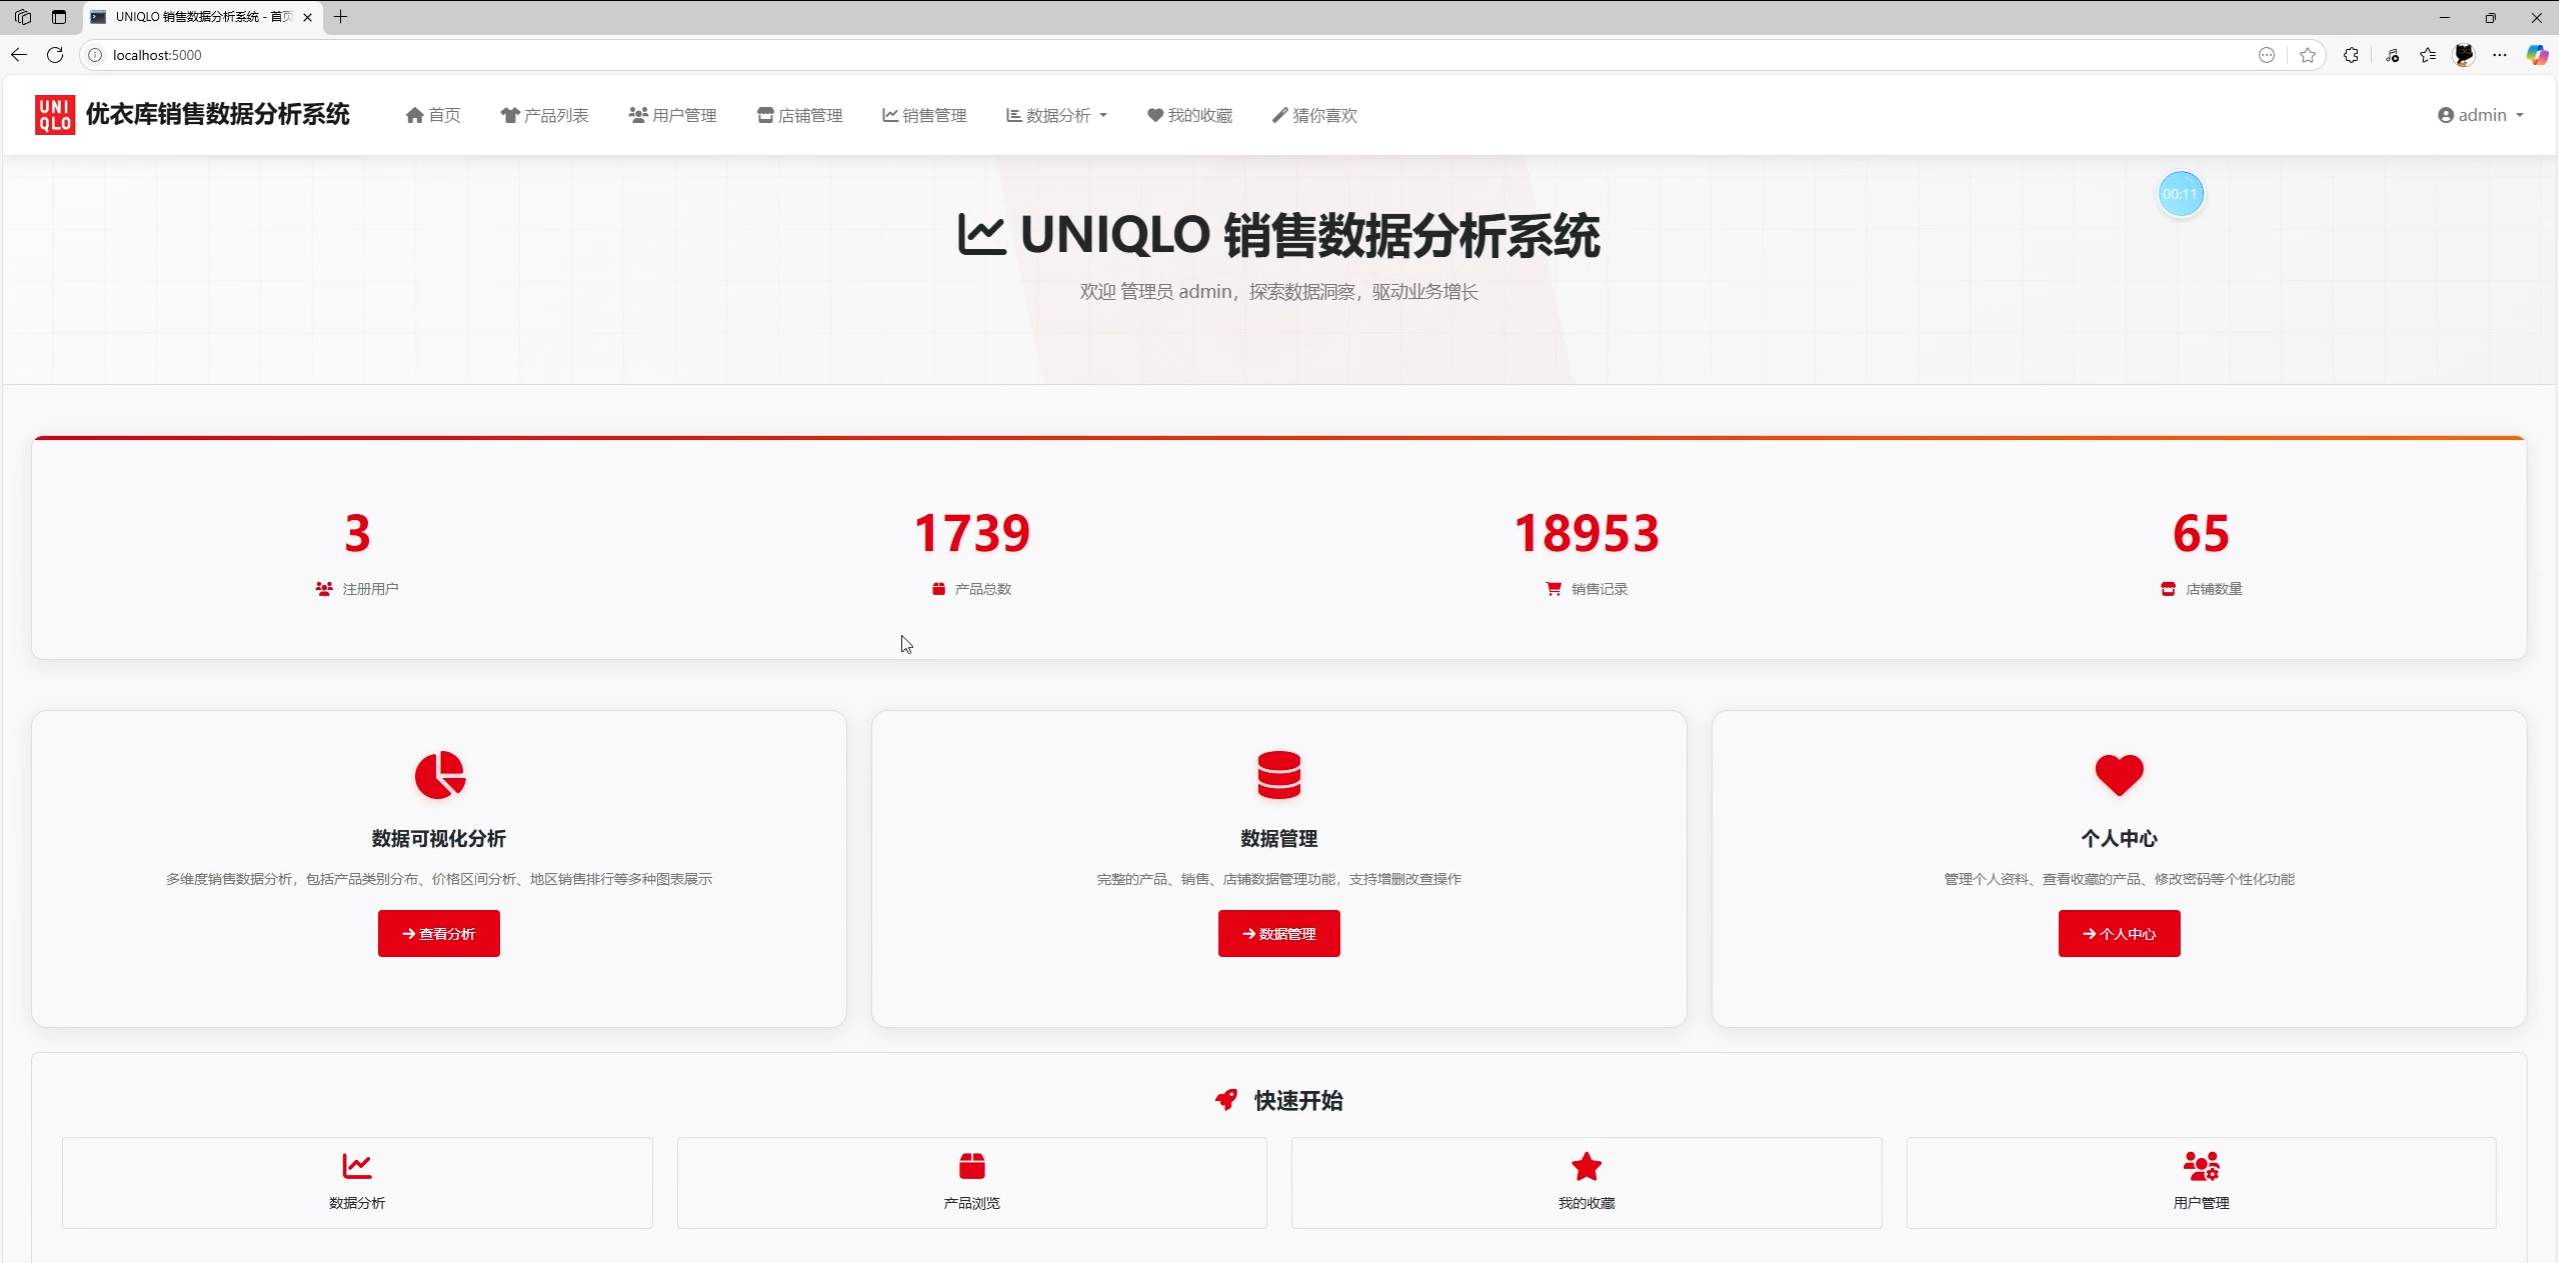Click the 个人中心 red button
Viewport: 2559px width, 1263px height.
pyautogui.click(x=2119, y=933)
